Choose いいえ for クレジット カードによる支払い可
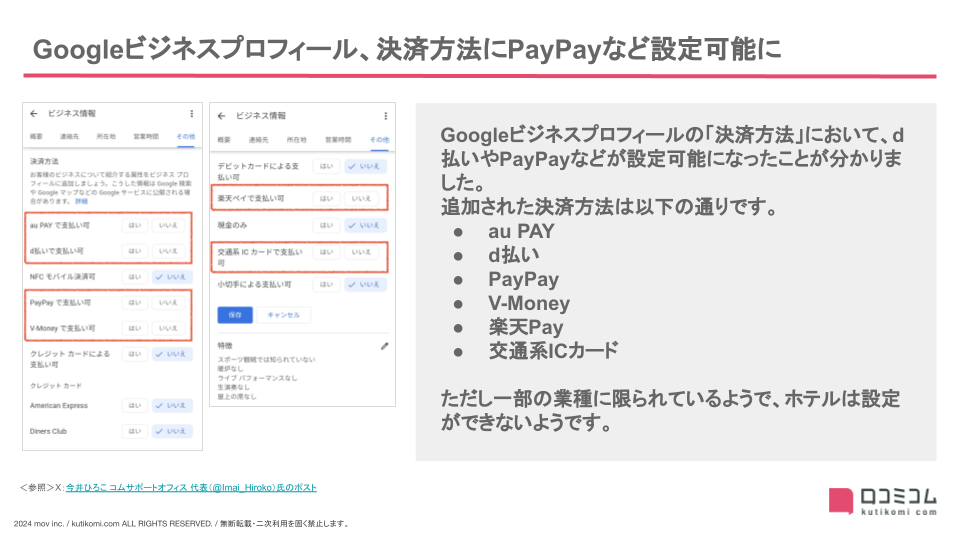The height and width of the screenshot is (540, 960). point(172,354)
